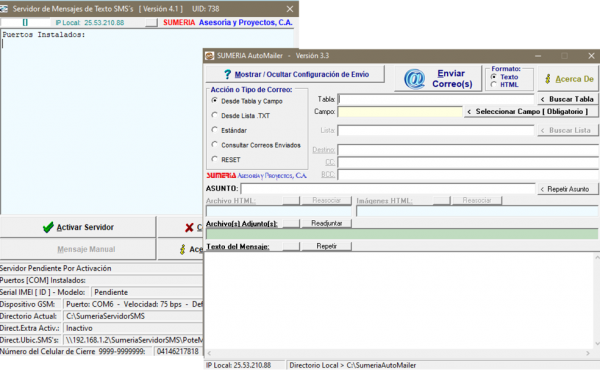
Task: Click Directorio Local C:\SumeriaAutoMailer status text
Action: [352, 365]
